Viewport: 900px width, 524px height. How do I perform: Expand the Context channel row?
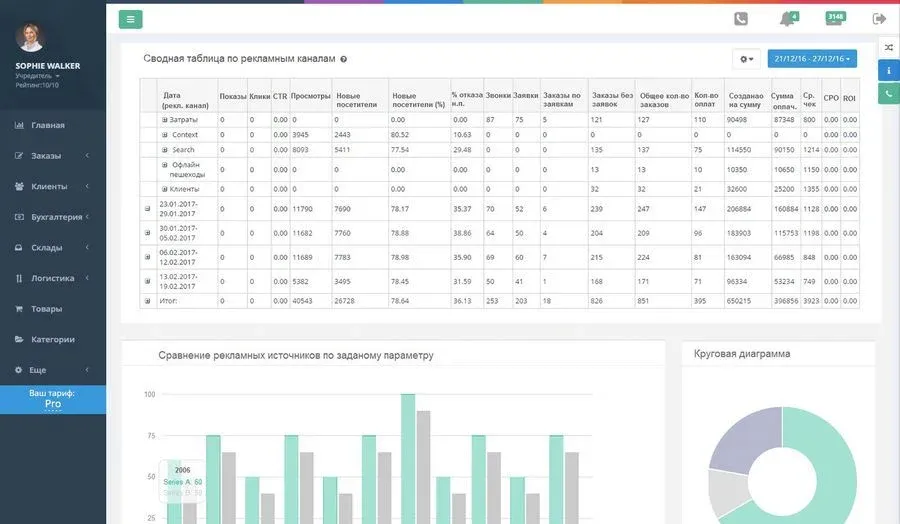click(165, 135)
